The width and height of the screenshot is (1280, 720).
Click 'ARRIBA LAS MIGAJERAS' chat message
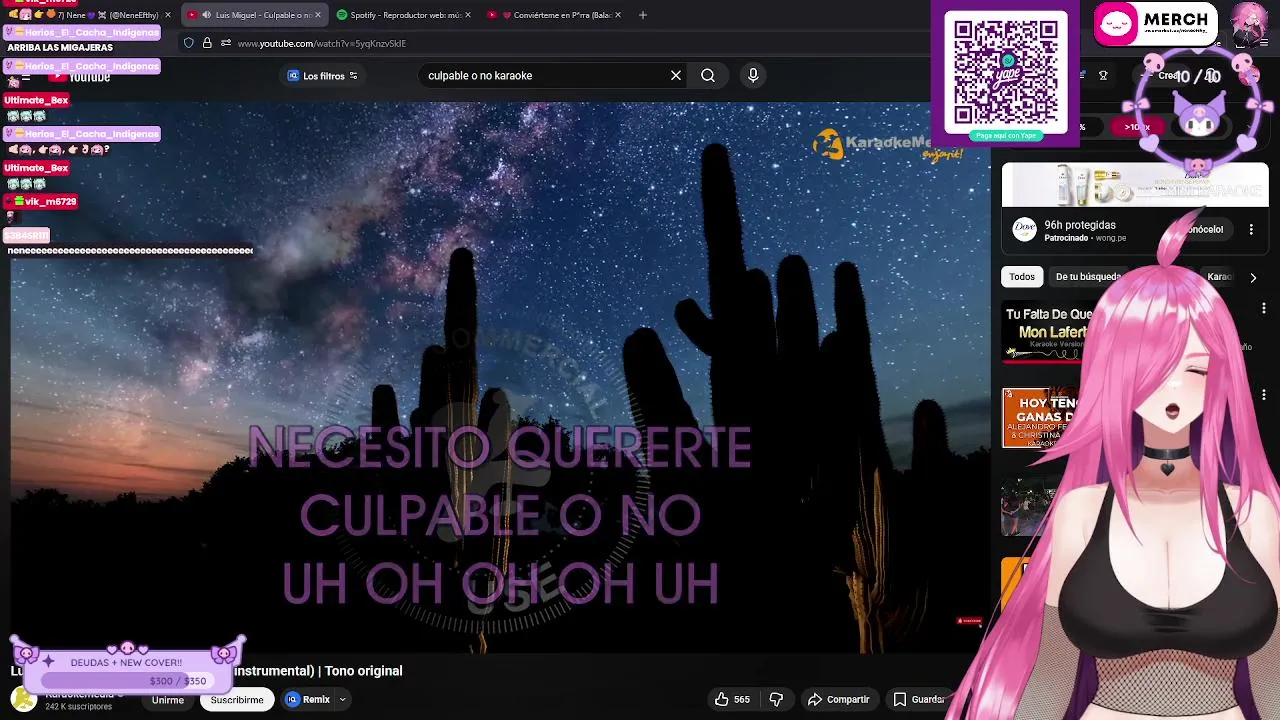click(x=60, y=47)
